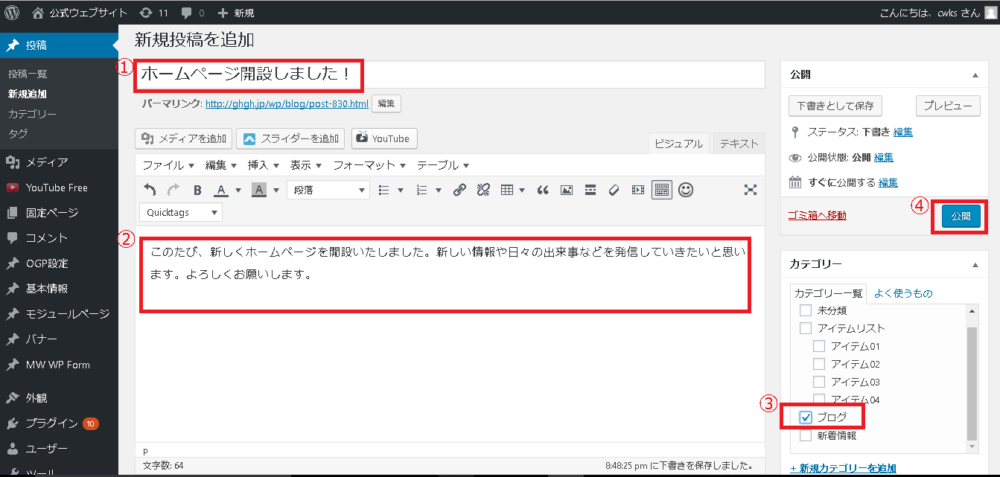This screenshot has width=1000, height=477.
Task: Open the 段落 paragraph format dropdown
Action: pos(328,189)
